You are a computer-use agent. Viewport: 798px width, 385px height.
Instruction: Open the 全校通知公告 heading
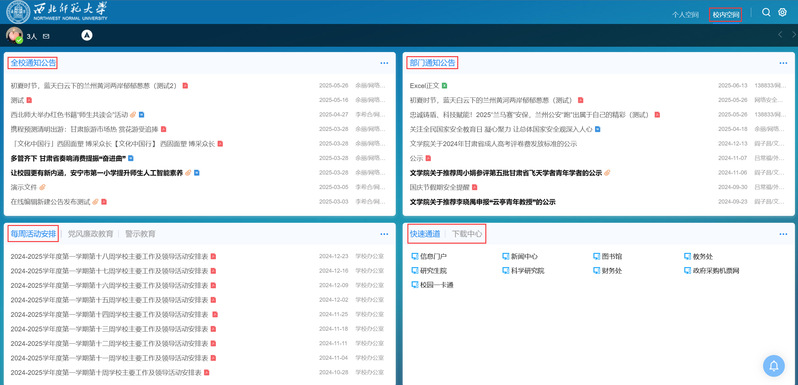pyautogui.click(x=33, y=63)
